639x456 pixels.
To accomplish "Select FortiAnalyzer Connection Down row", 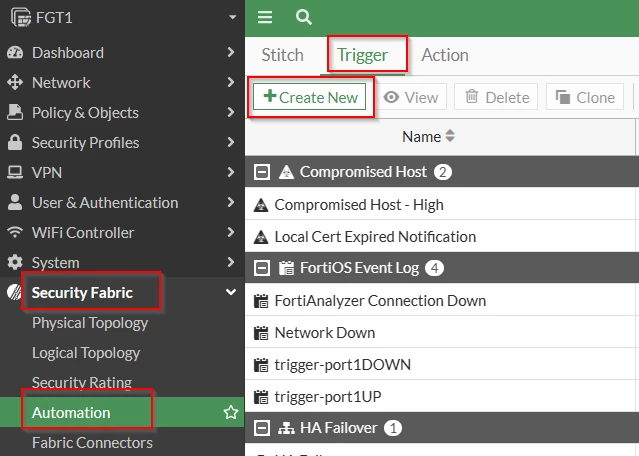I will tap(442, 301).
